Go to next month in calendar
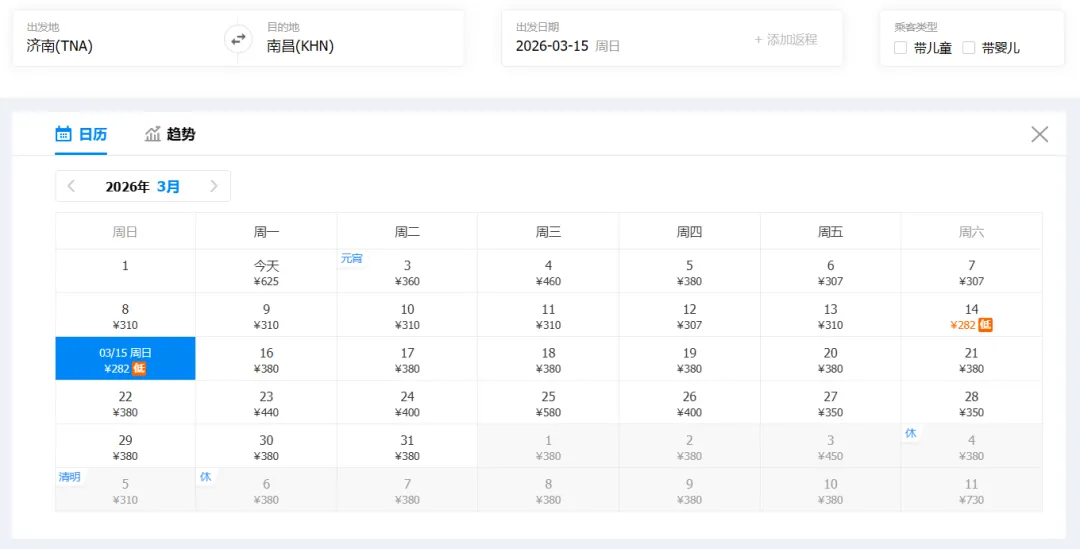This screenshot has width=1080, height=549. (x=214, y=186)
